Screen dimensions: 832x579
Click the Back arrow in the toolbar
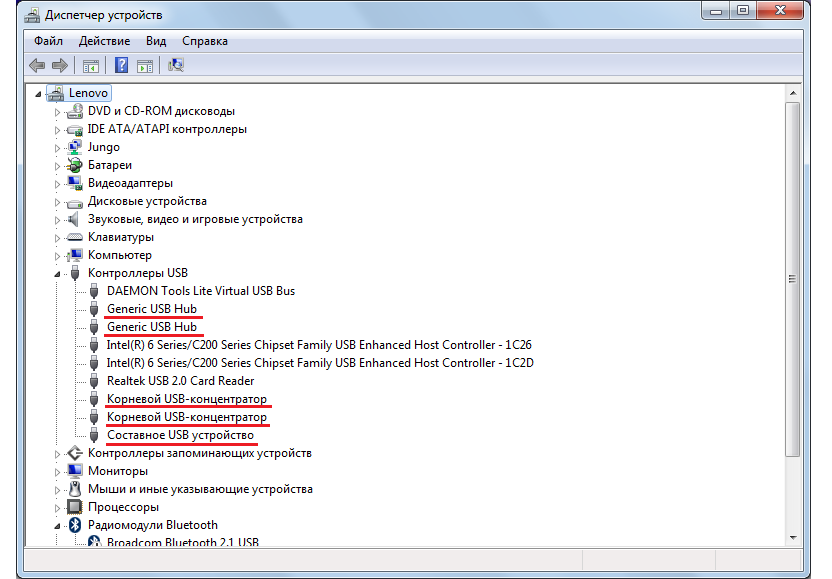[37, 66]
